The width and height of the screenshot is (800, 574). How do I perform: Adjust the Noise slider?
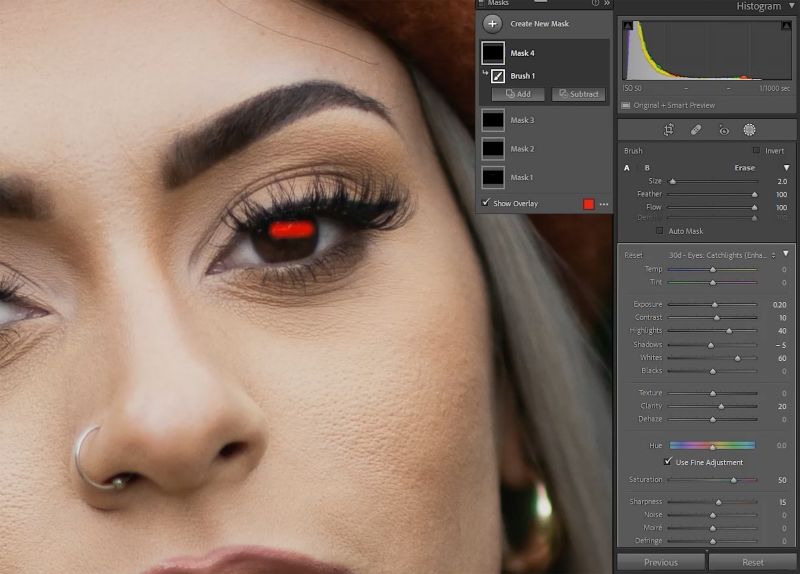(x=712, y=515)
